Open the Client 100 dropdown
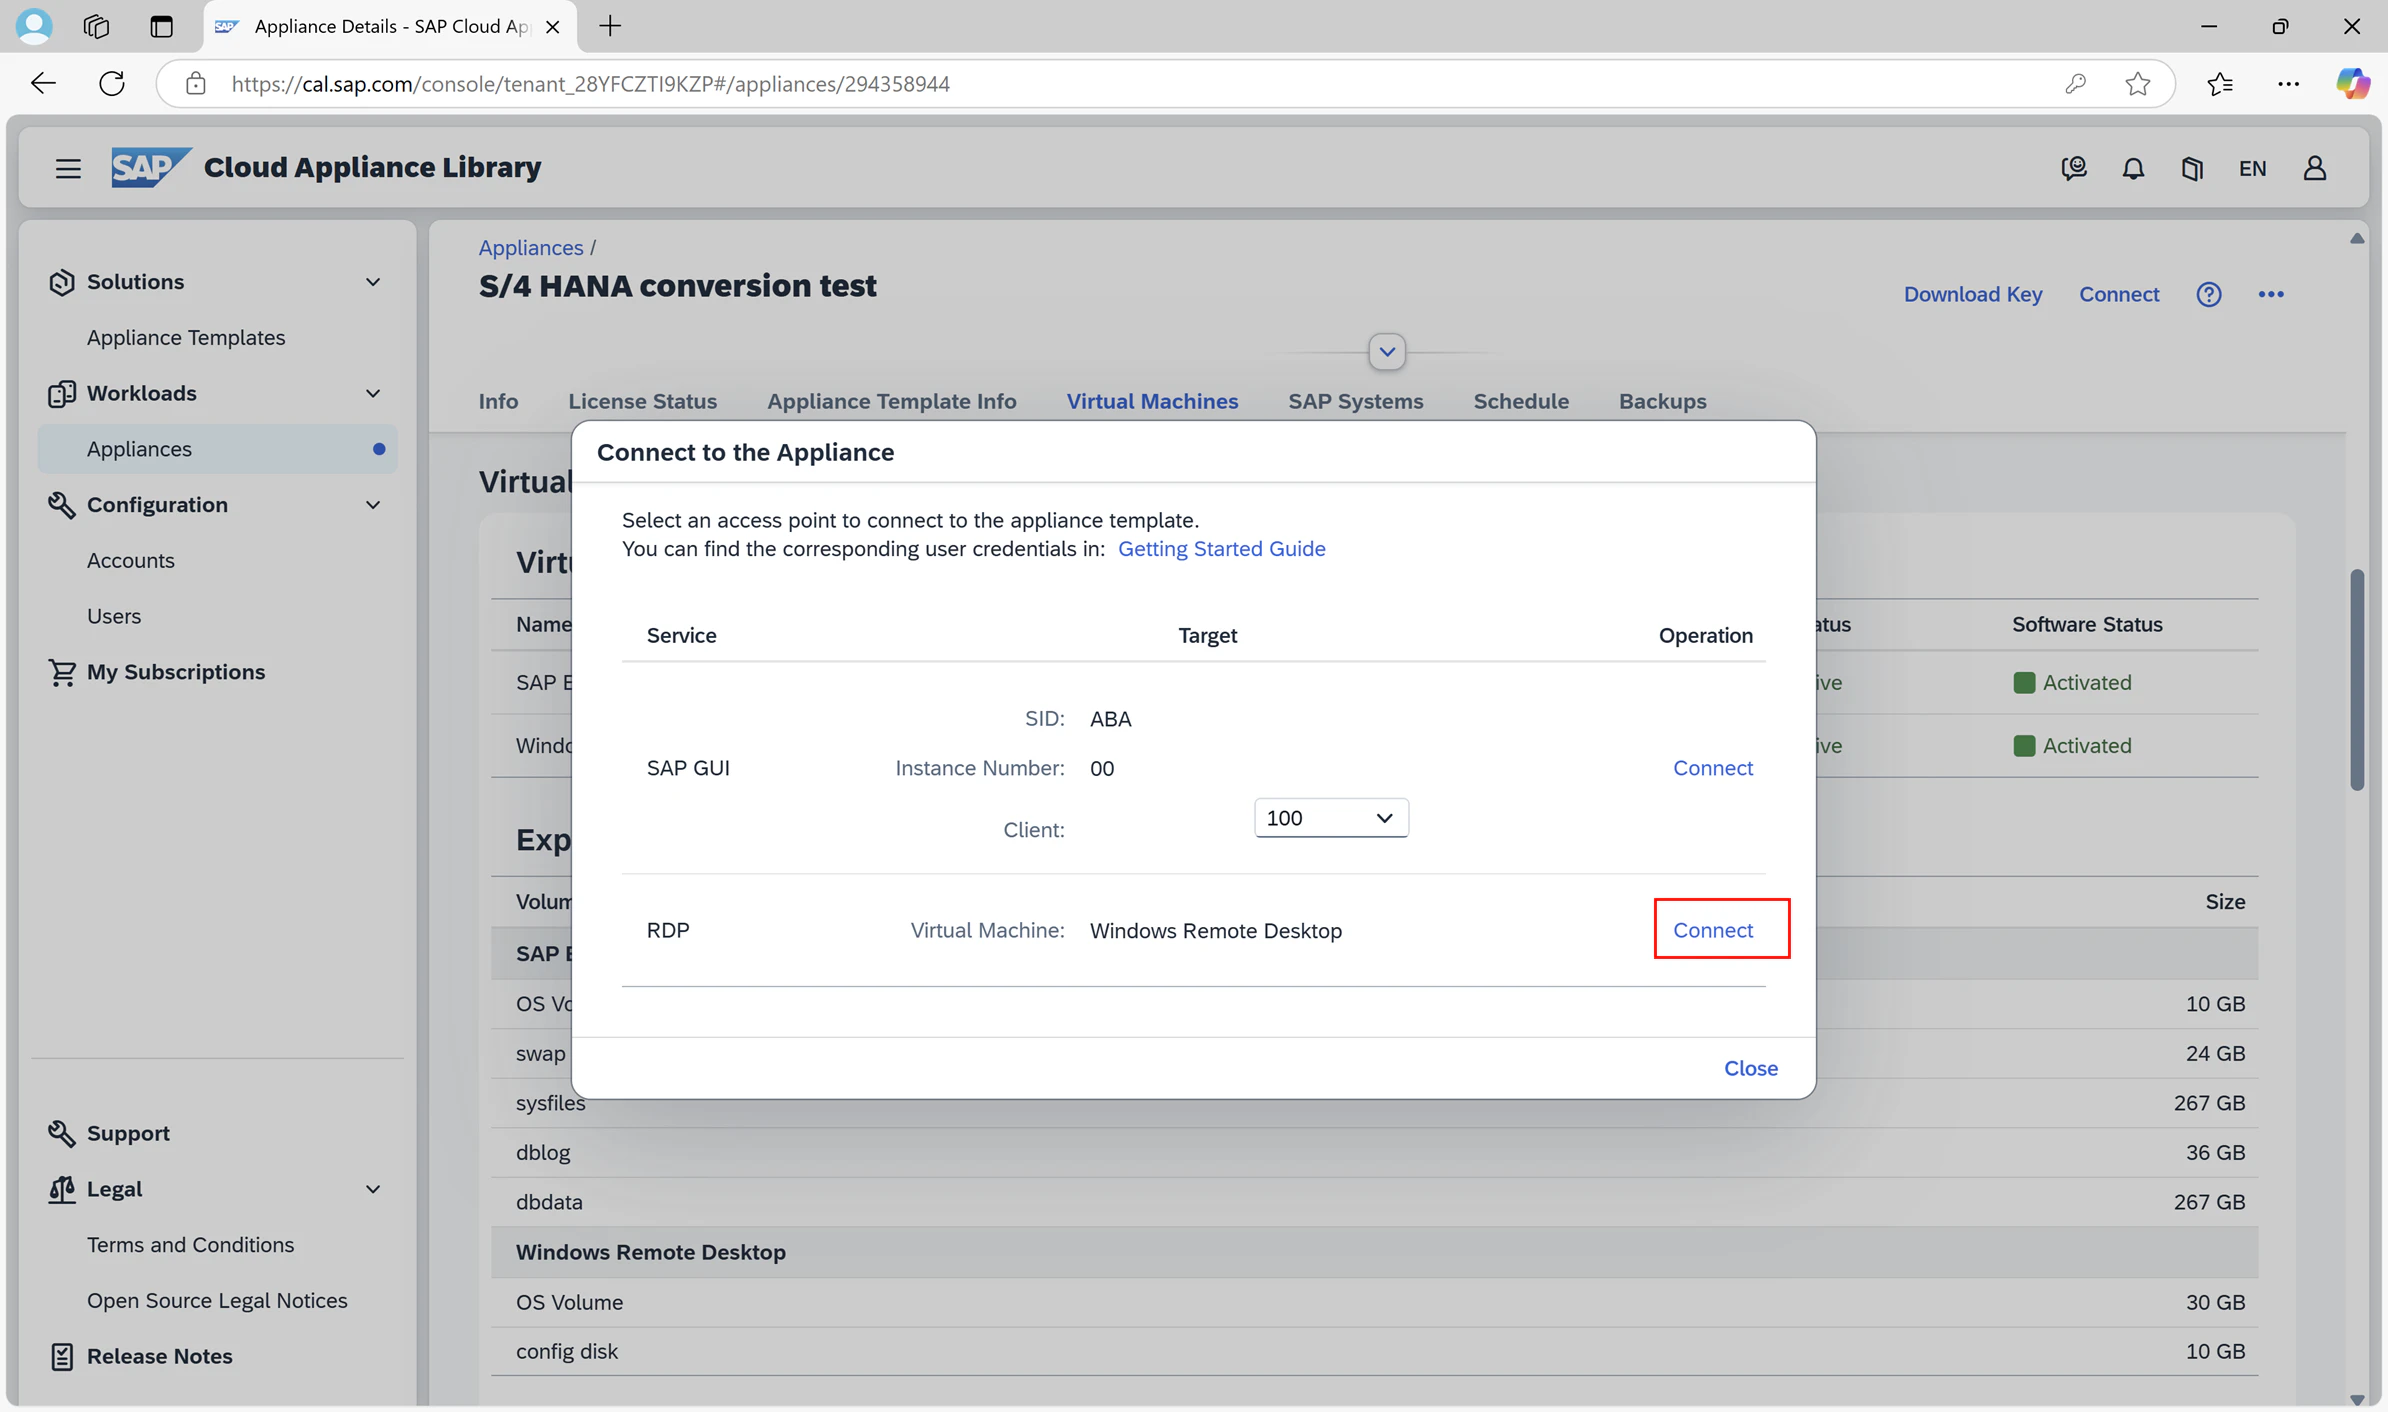 (1331, 818)
